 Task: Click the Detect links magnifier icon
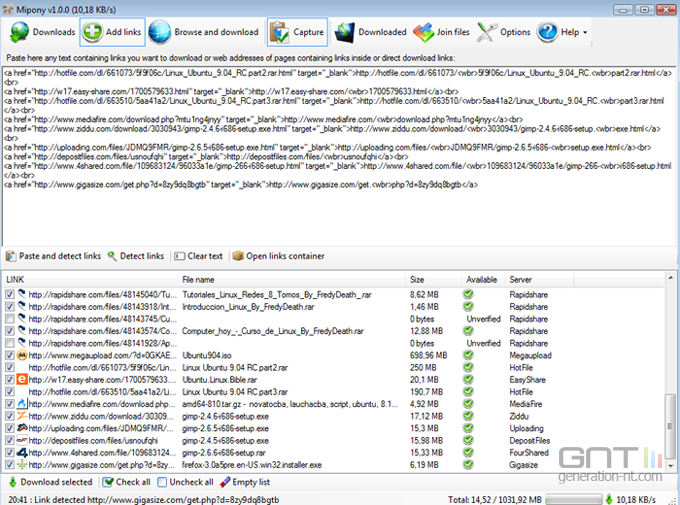coord(112,256)
